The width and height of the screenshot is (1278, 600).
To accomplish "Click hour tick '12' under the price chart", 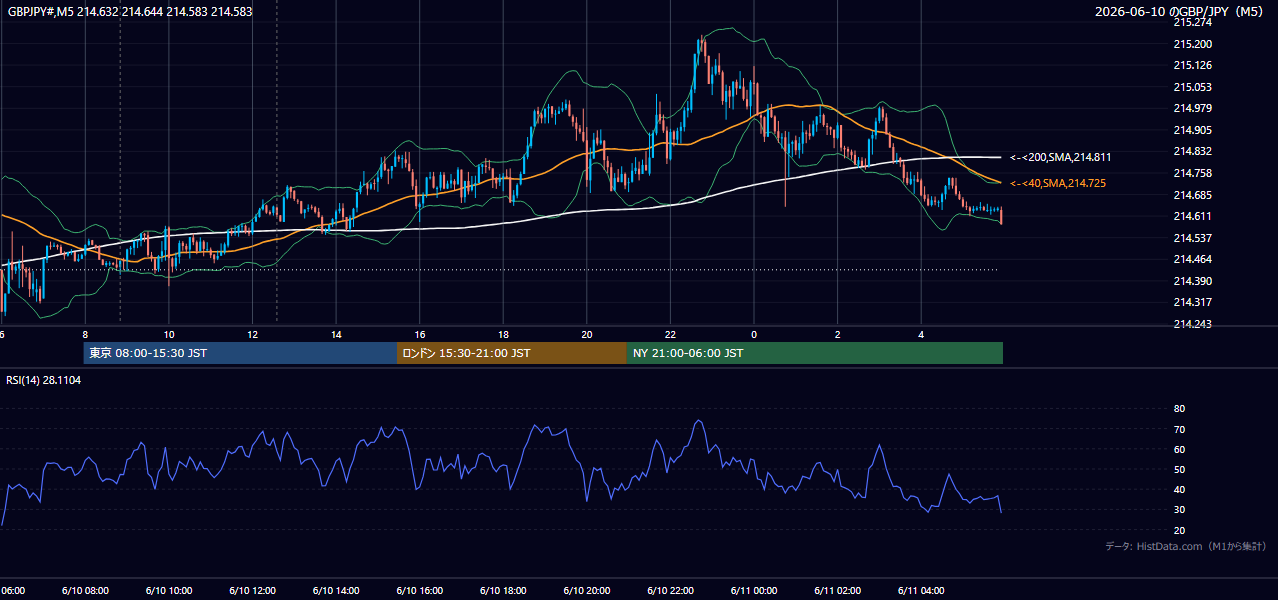I will point(253,334).
